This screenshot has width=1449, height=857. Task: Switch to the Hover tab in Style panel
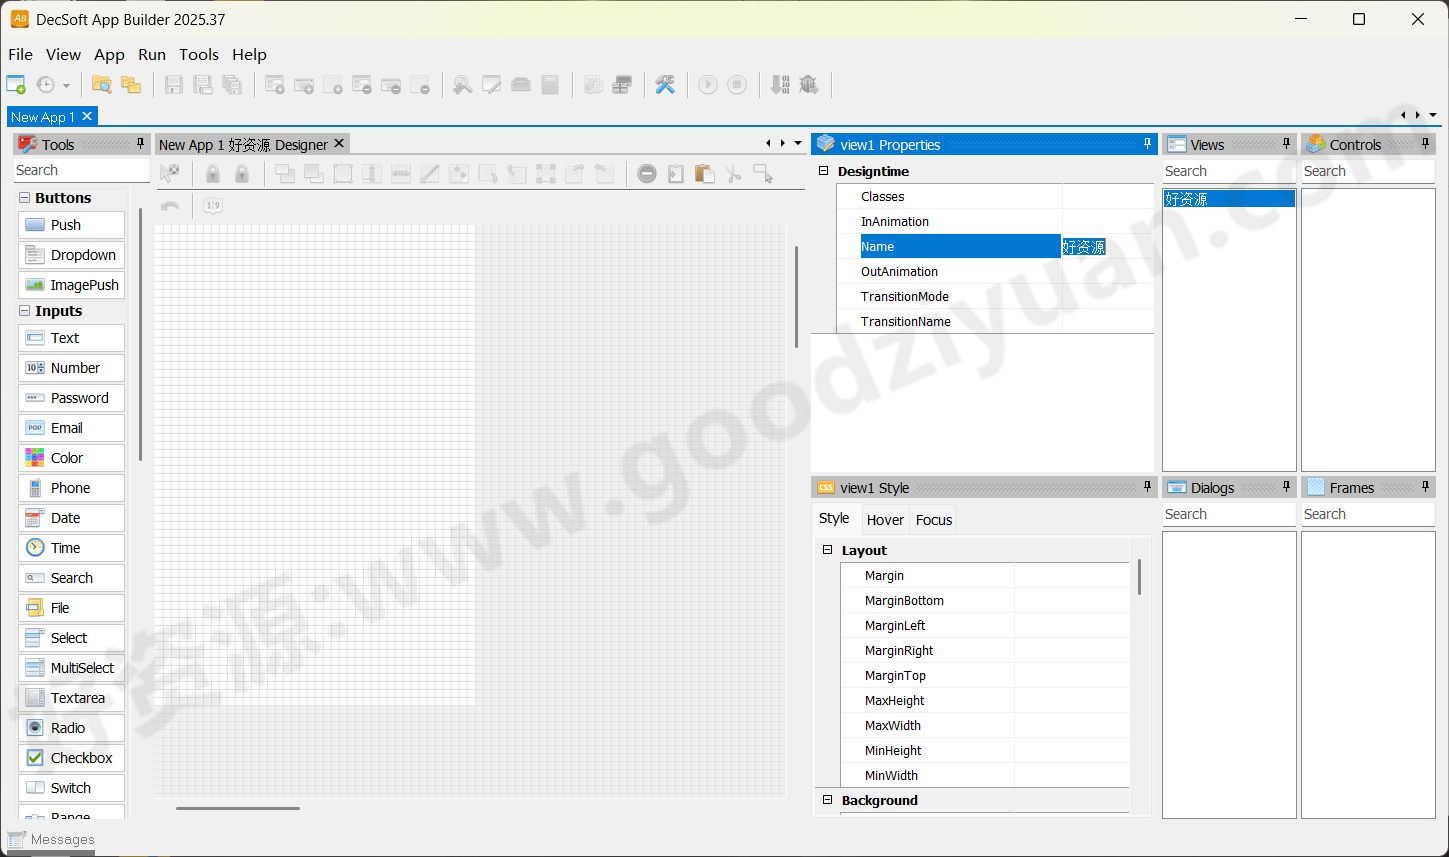pos(885,519)
